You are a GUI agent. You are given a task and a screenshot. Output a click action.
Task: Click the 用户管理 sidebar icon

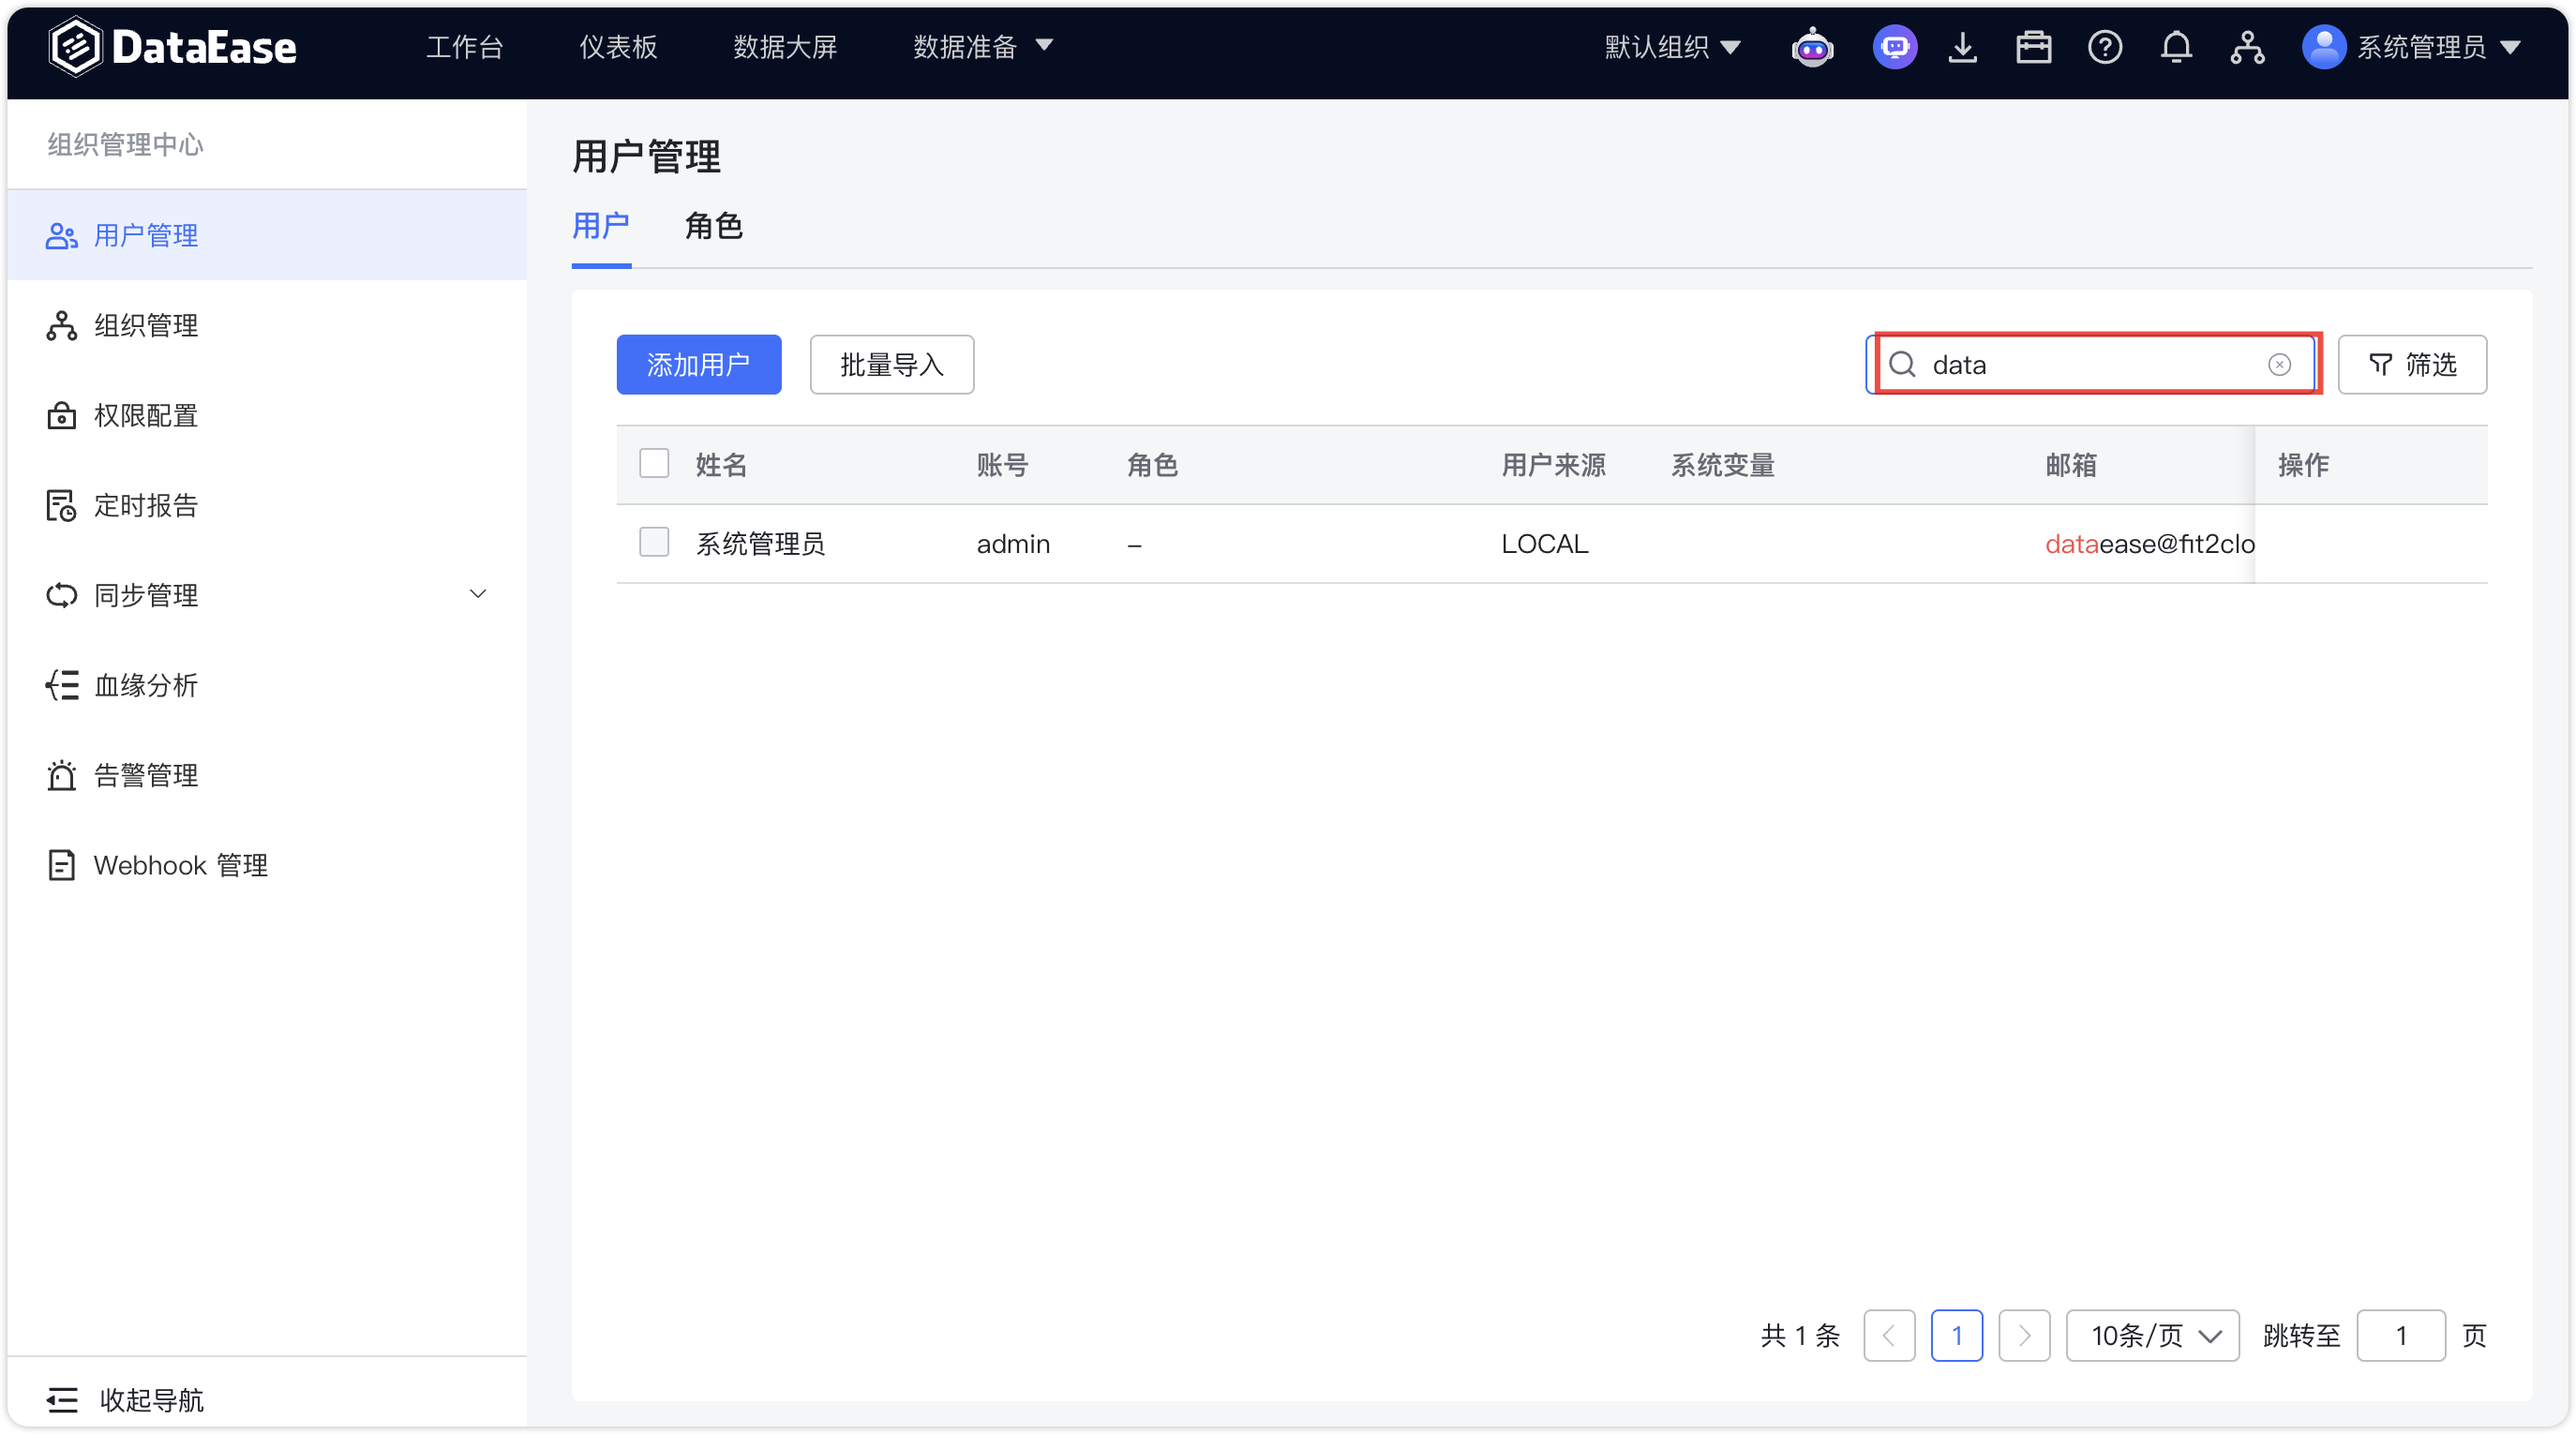point(61,235)
